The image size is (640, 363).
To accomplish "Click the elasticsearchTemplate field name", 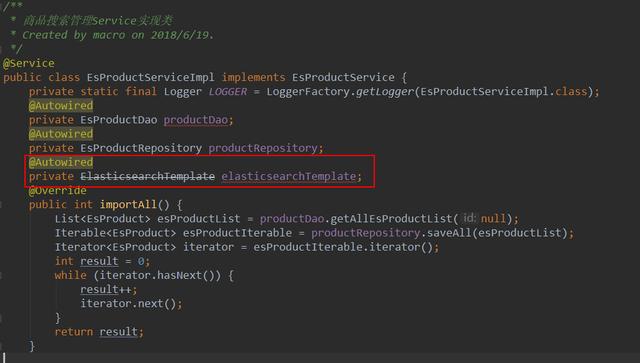I will click(289, 176).
